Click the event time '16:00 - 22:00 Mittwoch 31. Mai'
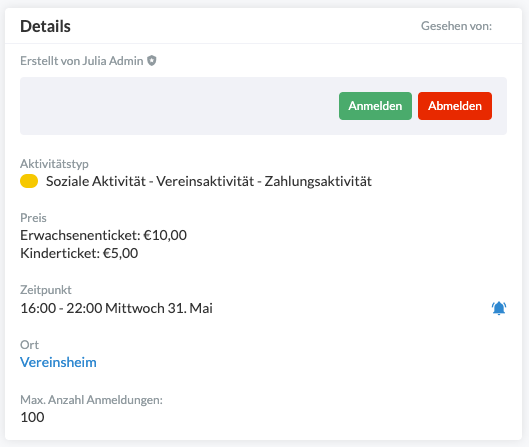Screen dimensions: 529x447 click(x=116, y=308)
